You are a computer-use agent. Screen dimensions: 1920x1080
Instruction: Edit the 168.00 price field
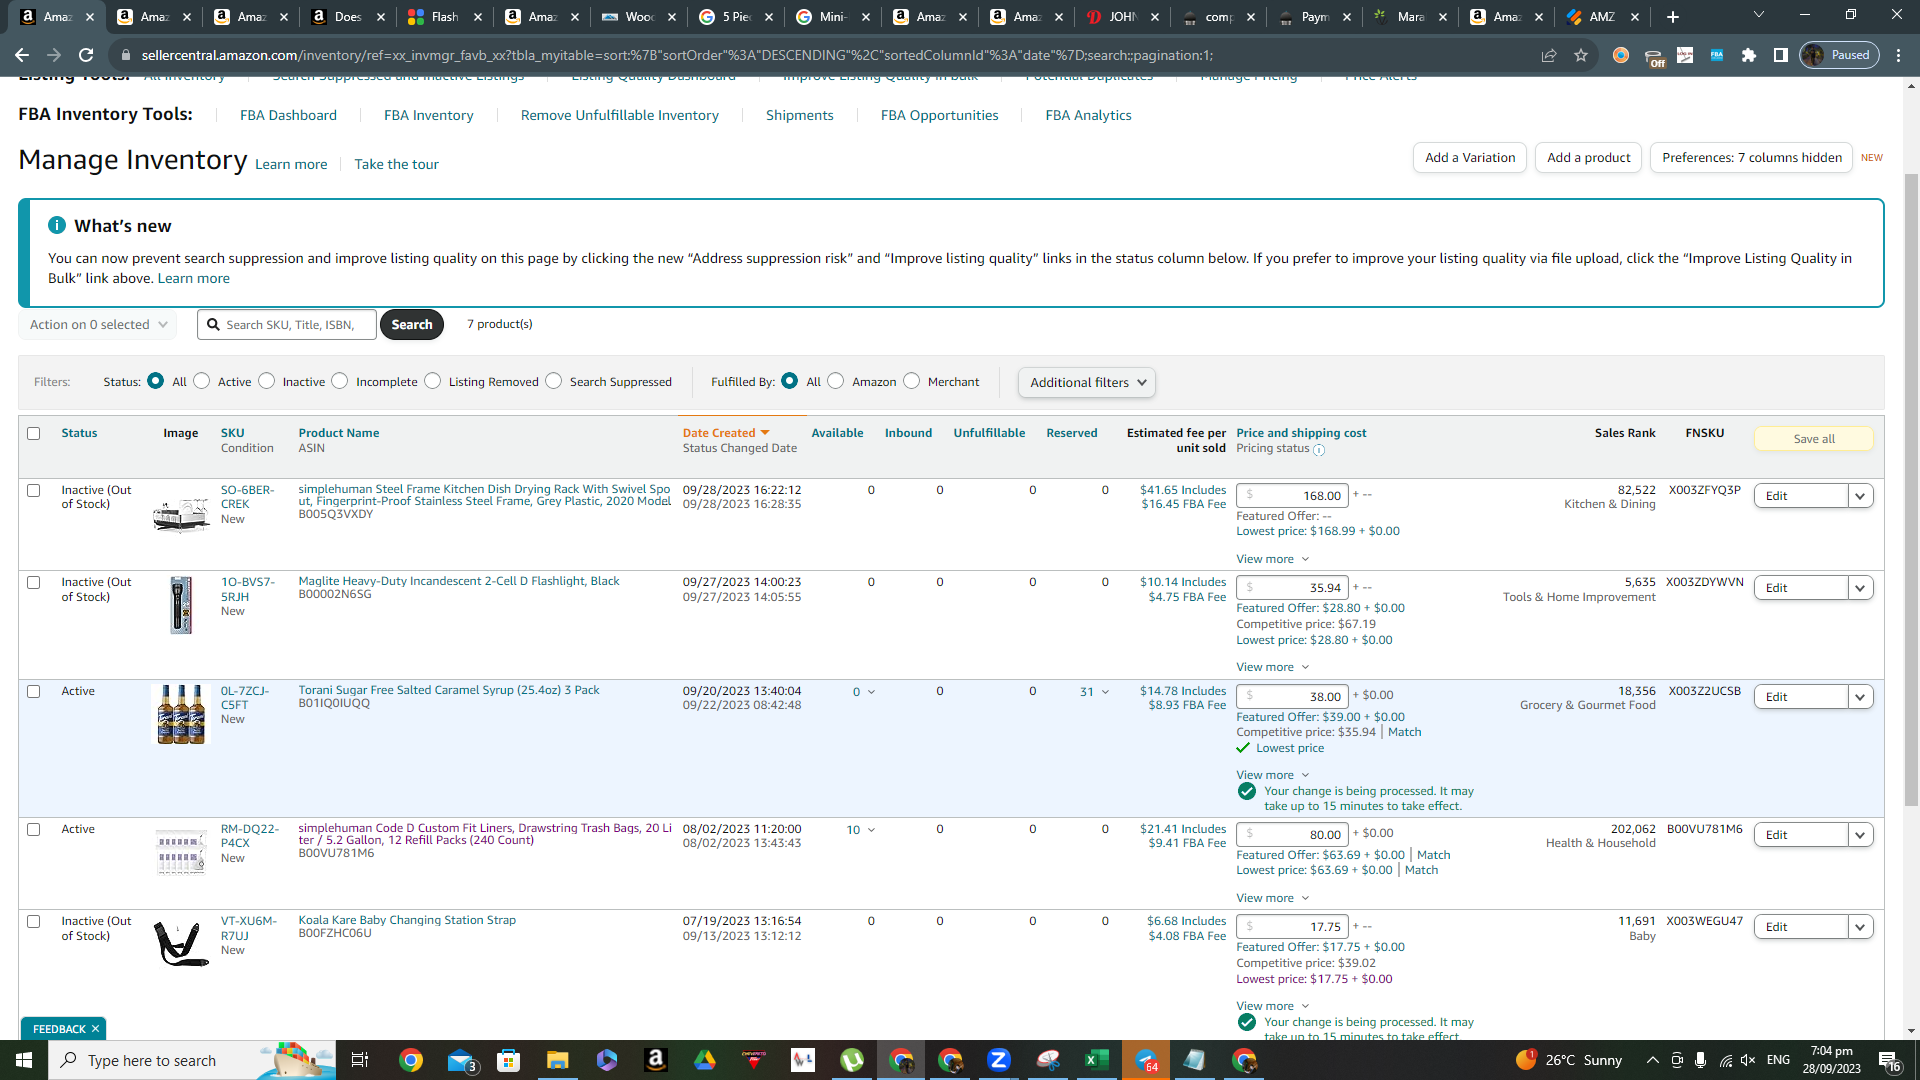1293,496
